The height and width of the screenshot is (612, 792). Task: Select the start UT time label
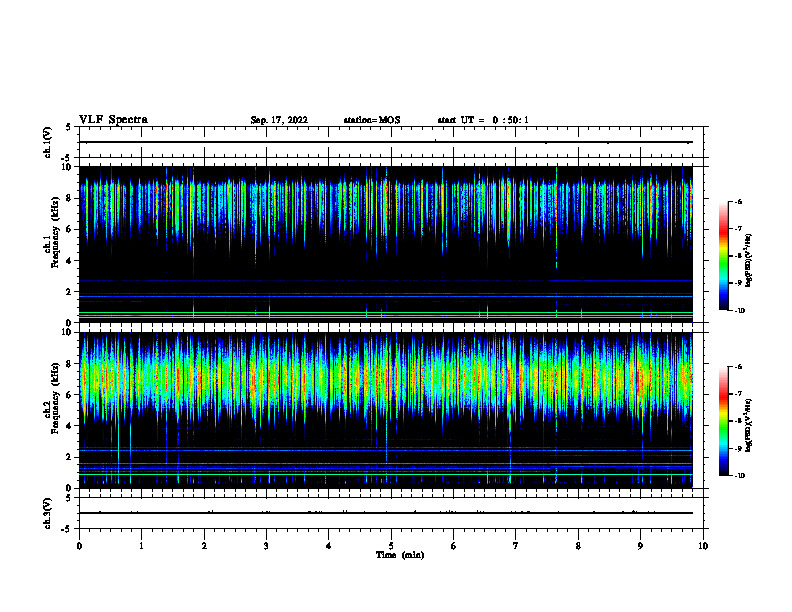click(x=483, y=120)
